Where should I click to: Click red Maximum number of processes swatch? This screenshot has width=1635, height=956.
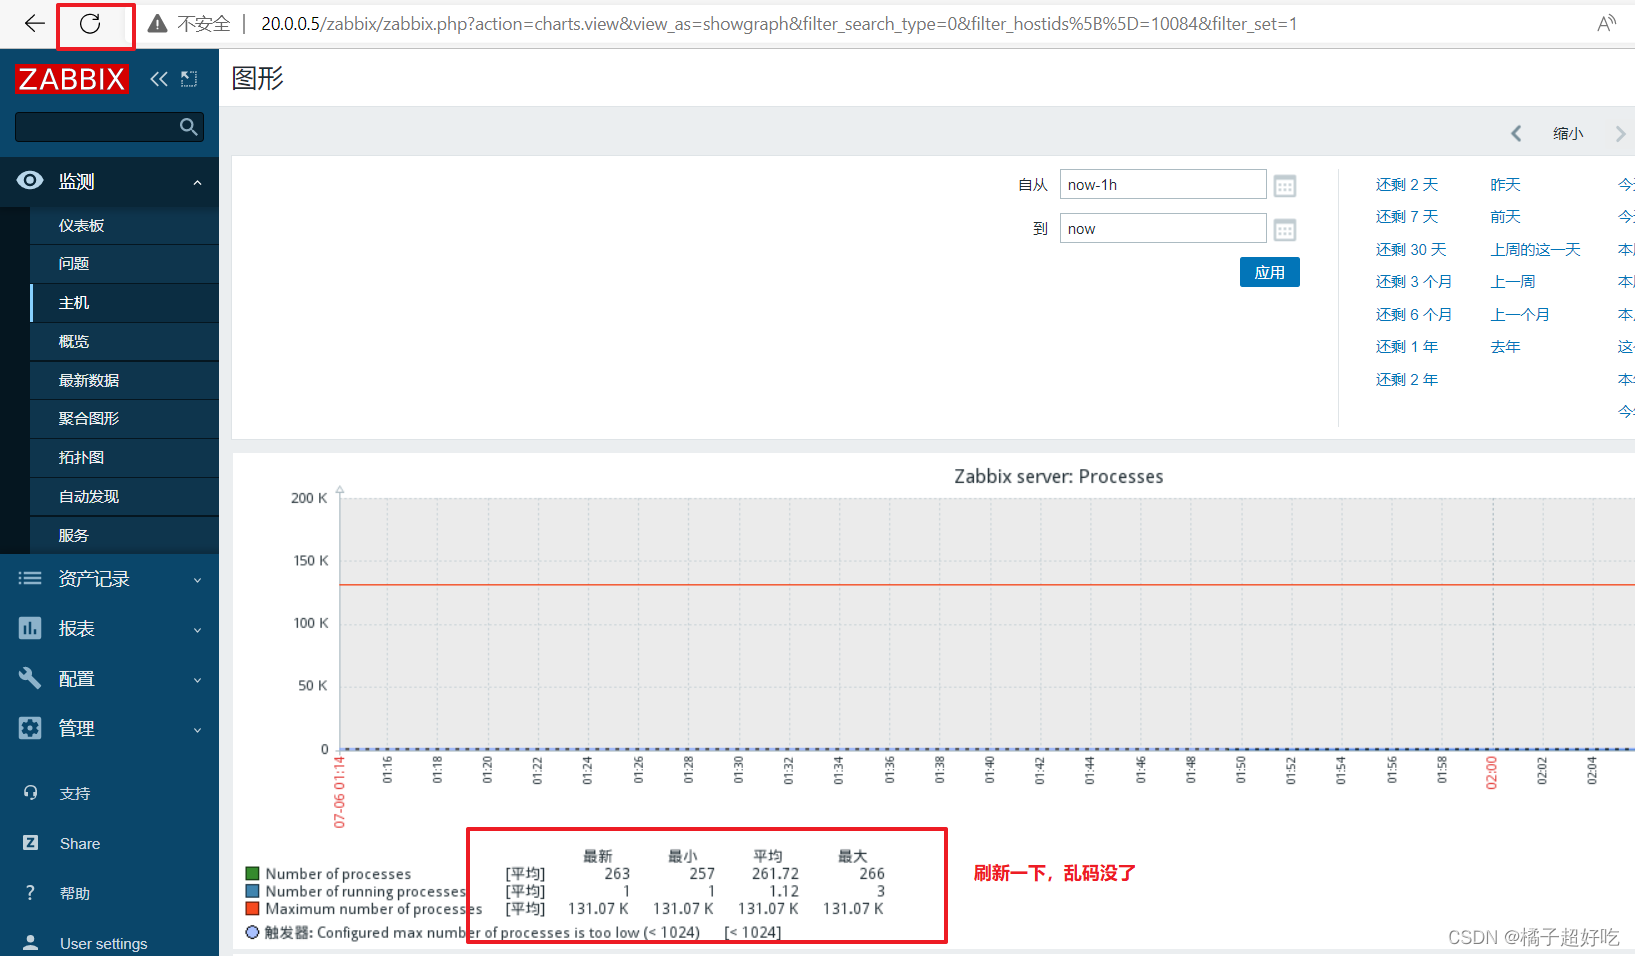[253, 909]
